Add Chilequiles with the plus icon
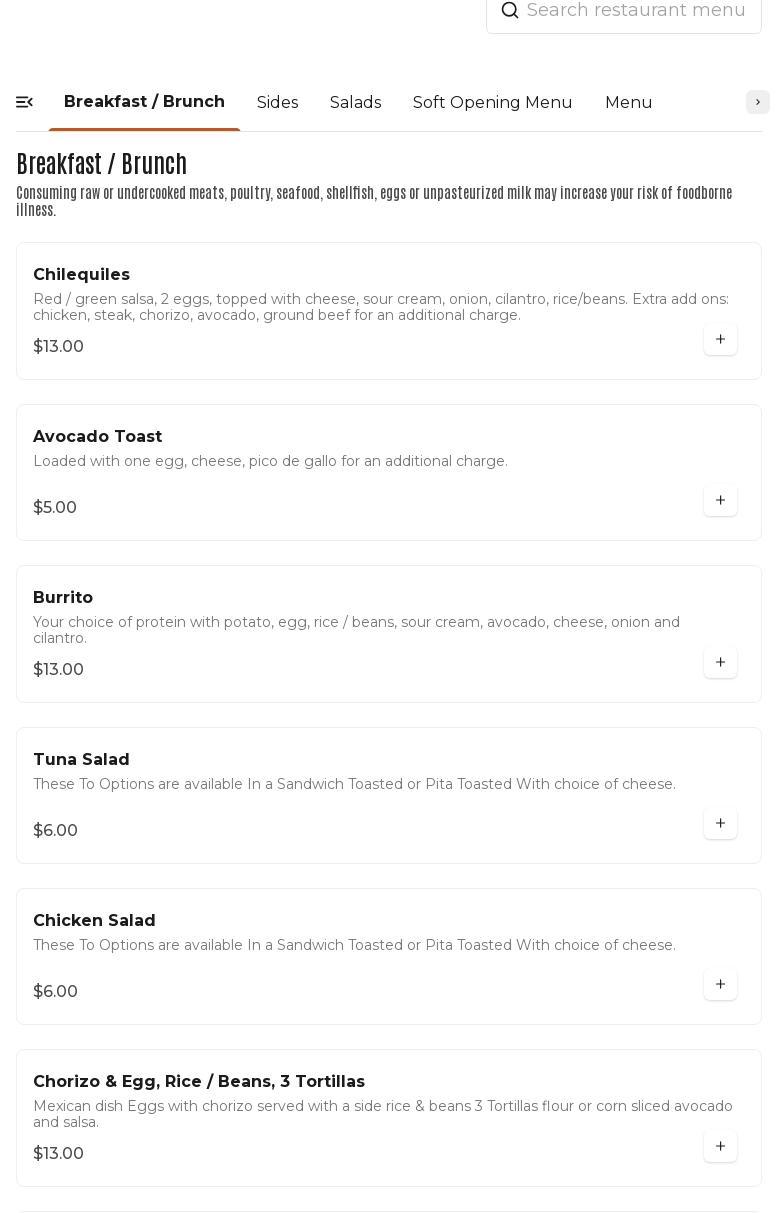 click(x=720, y=339)
